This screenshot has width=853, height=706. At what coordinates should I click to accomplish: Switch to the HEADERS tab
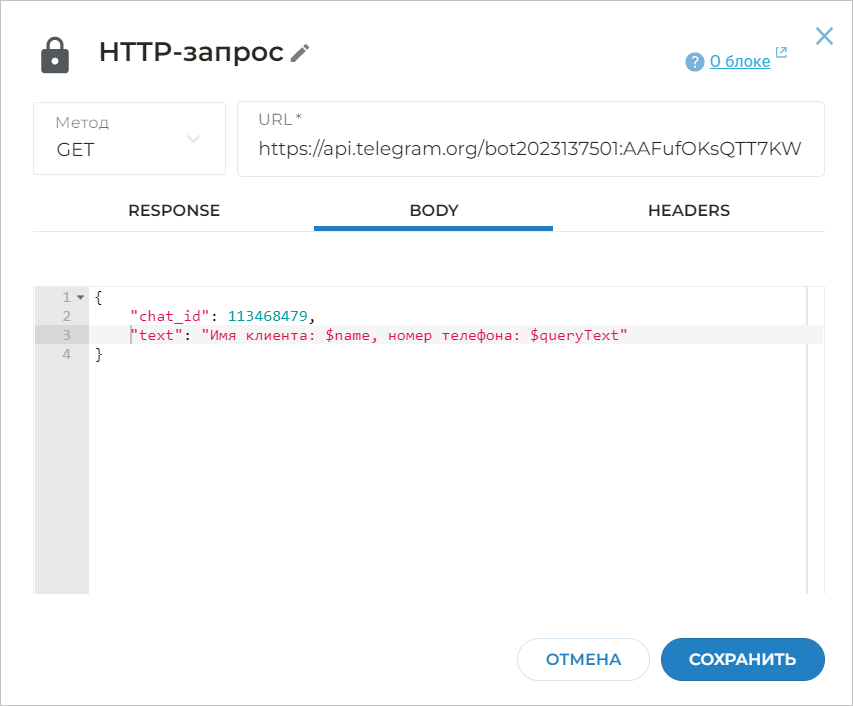pos(689,211)
